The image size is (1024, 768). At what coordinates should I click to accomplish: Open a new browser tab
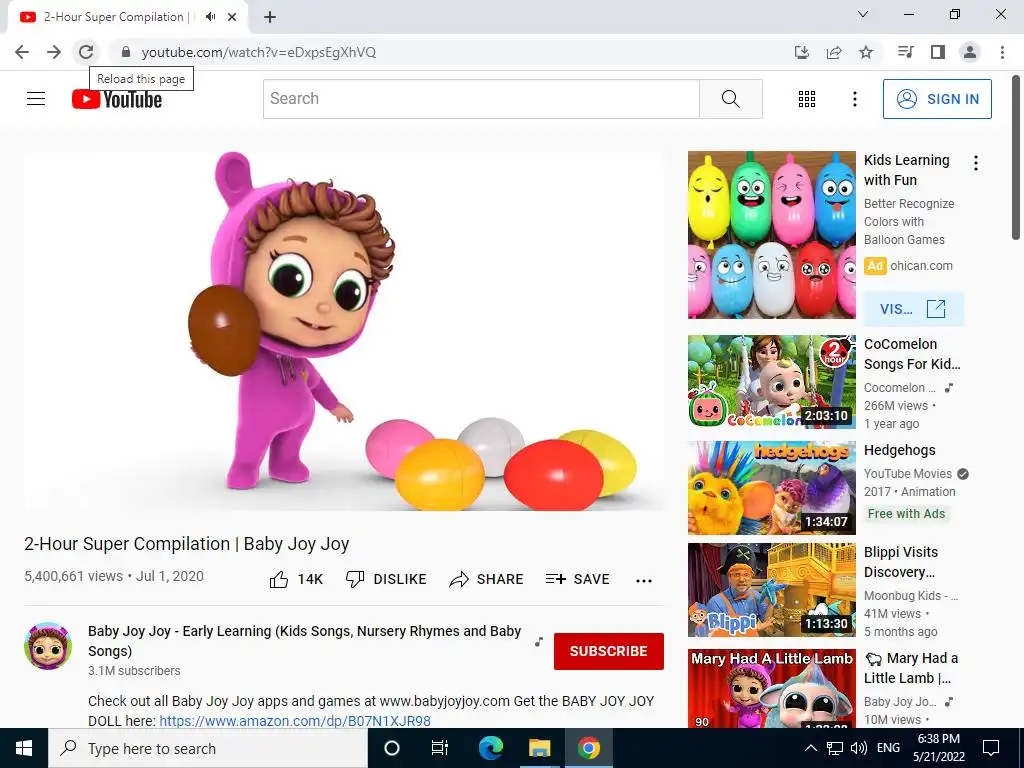point(270,17)
